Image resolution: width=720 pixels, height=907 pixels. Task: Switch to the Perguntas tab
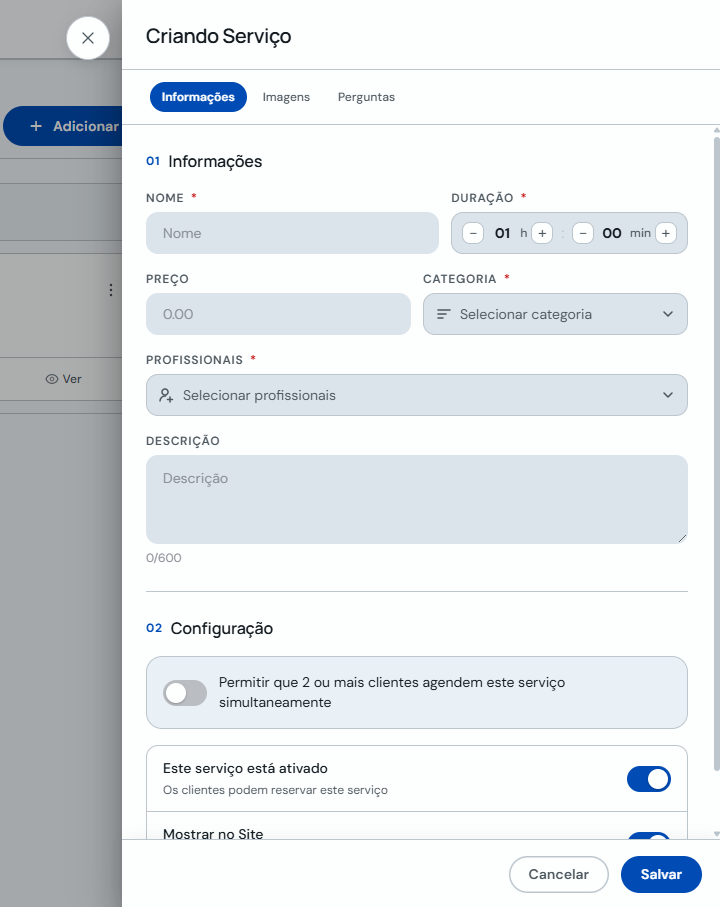(x=366, y=97)
